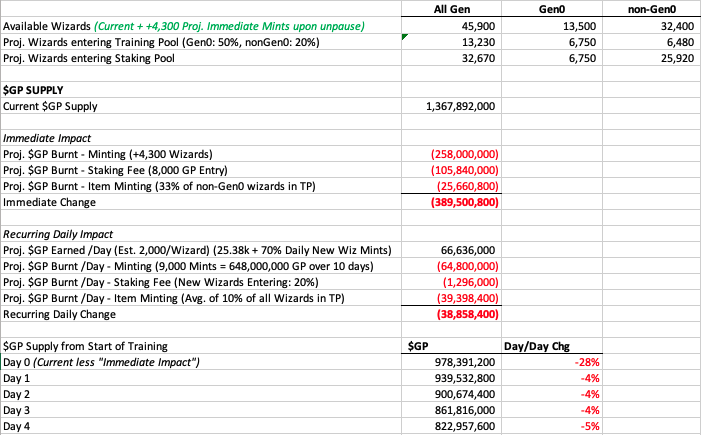Select the cell with value 45,900

(x=452, y=26)
